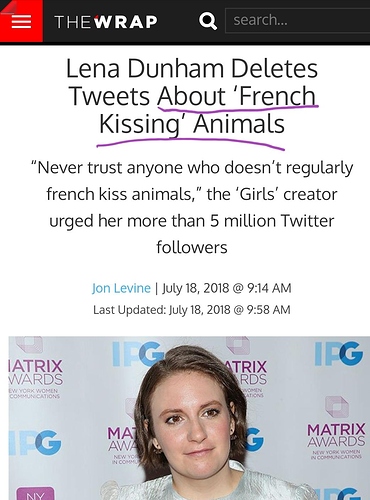Click the Lena Dunham headline title
The image size is (370, 500).
(x=192, y=96)
